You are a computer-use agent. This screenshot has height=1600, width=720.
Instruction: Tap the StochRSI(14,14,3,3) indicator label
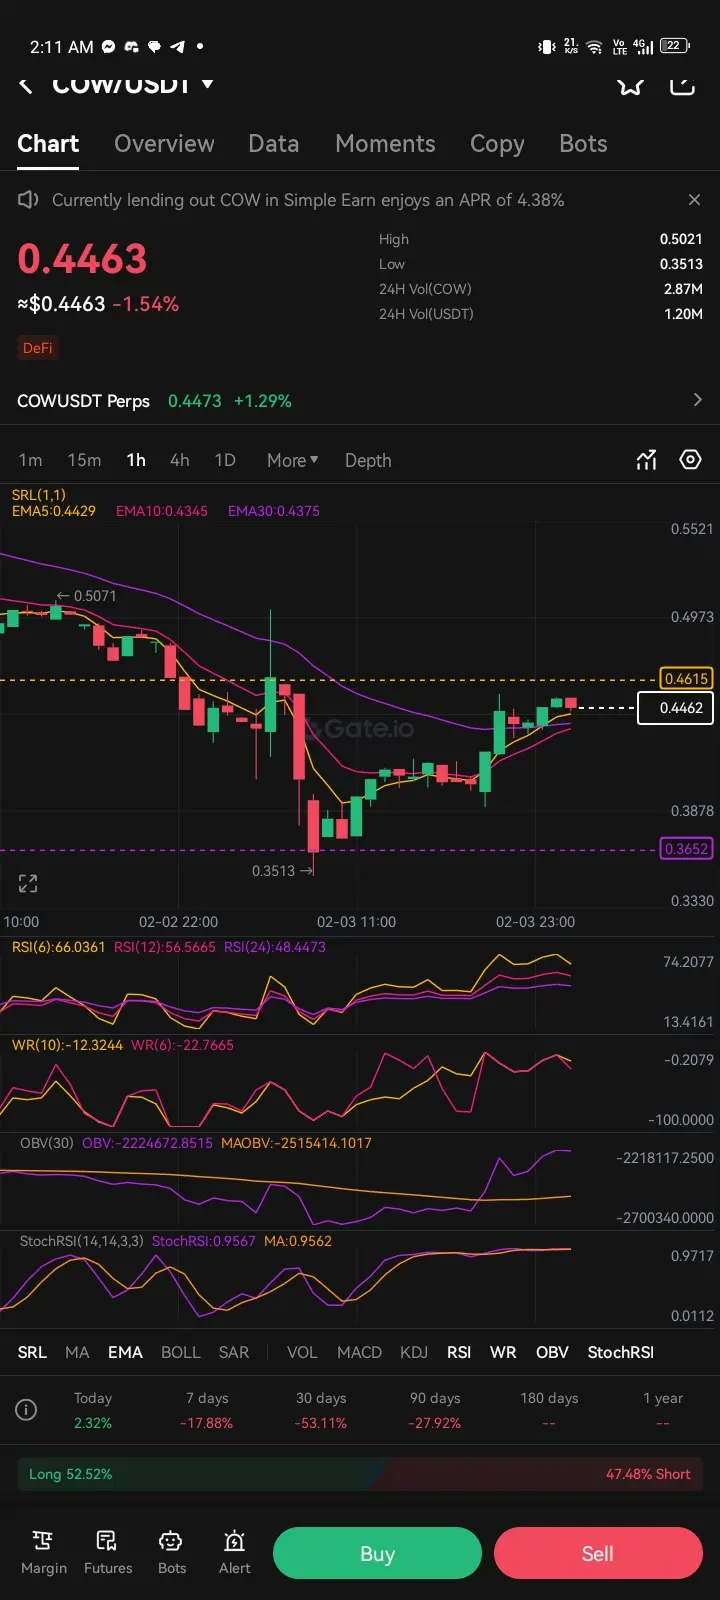pyautogui.click(x=82, y=1241)
